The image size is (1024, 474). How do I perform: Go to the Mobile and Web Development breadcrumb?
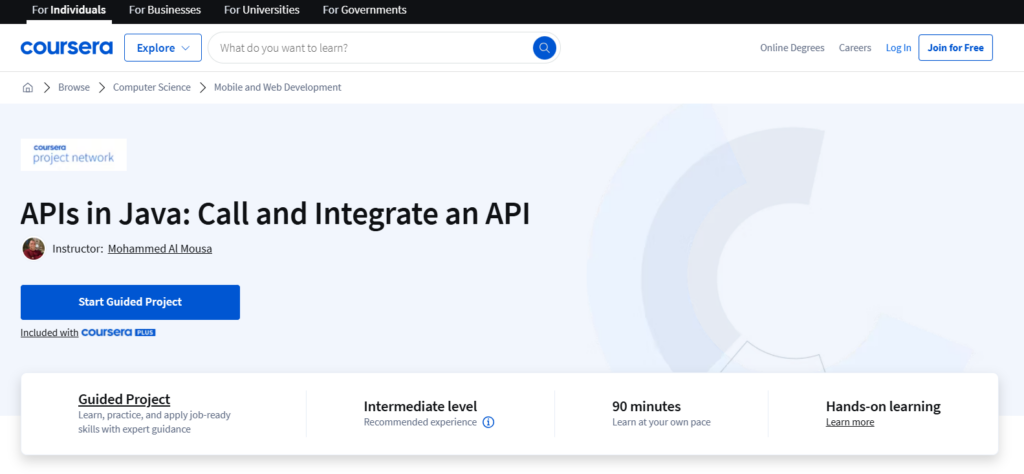click(278, 87)
